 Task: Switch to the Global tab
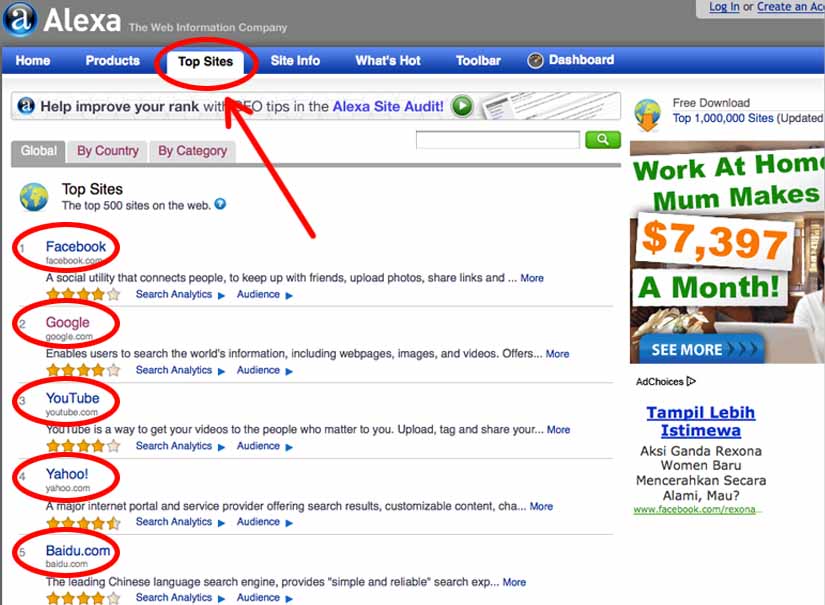[x=38, y=151]
